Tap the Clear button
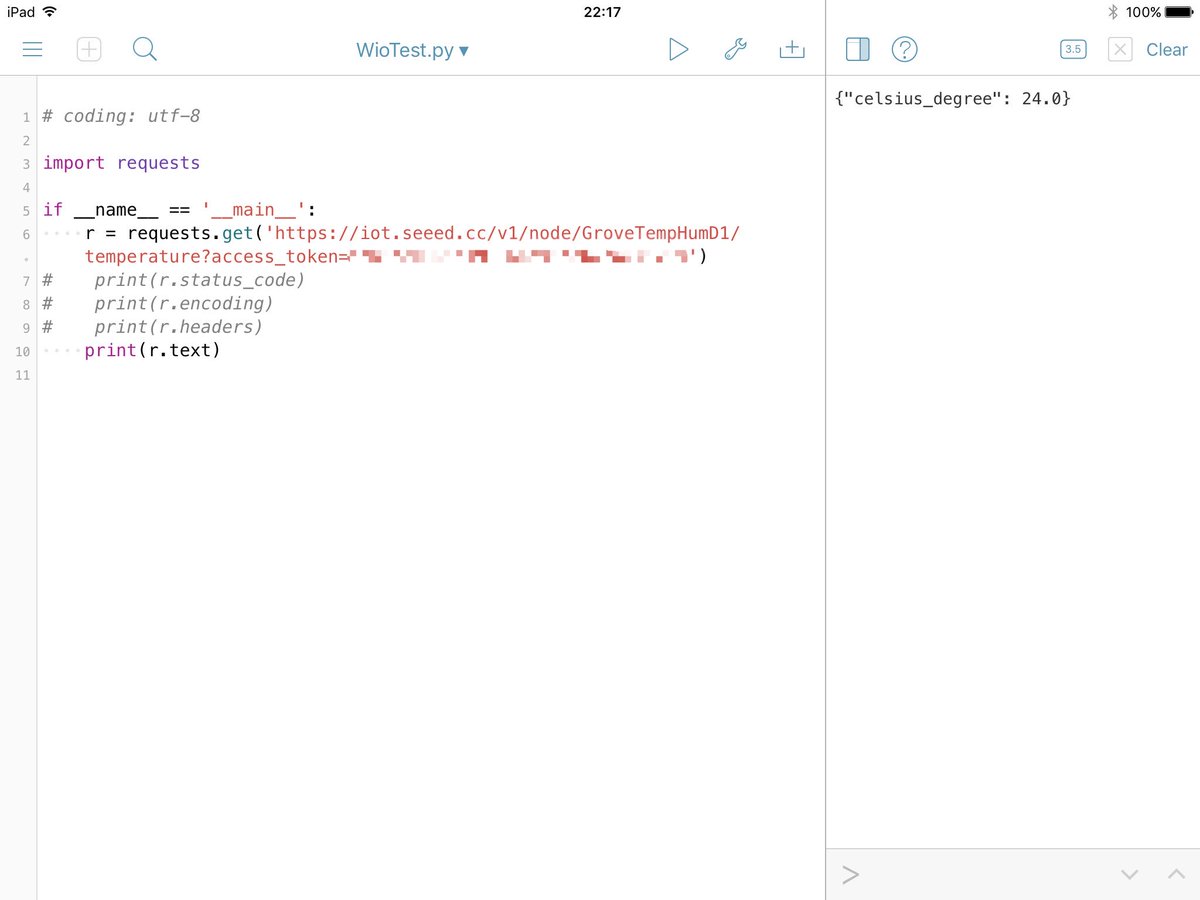This screenshot has width=1200, height=900. pyautogui.click(x=1166, y=48)
